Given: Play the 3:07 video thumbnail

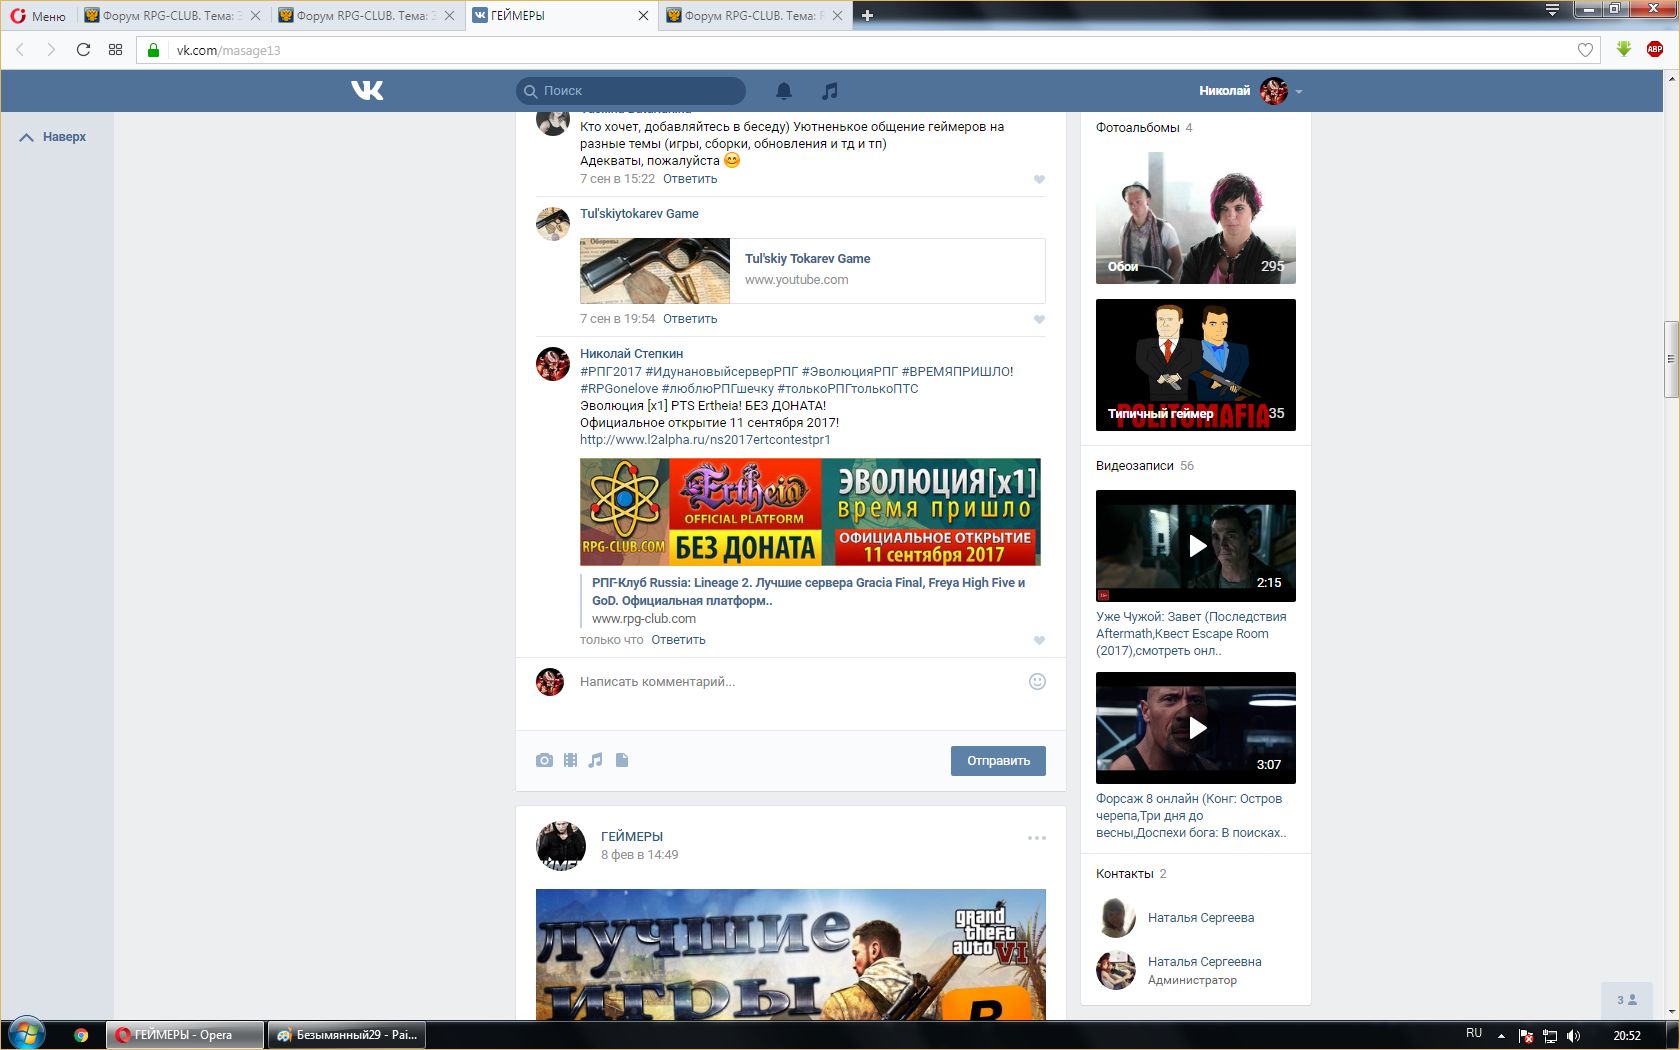Looking at the screenshot, I should [1195, 728].
